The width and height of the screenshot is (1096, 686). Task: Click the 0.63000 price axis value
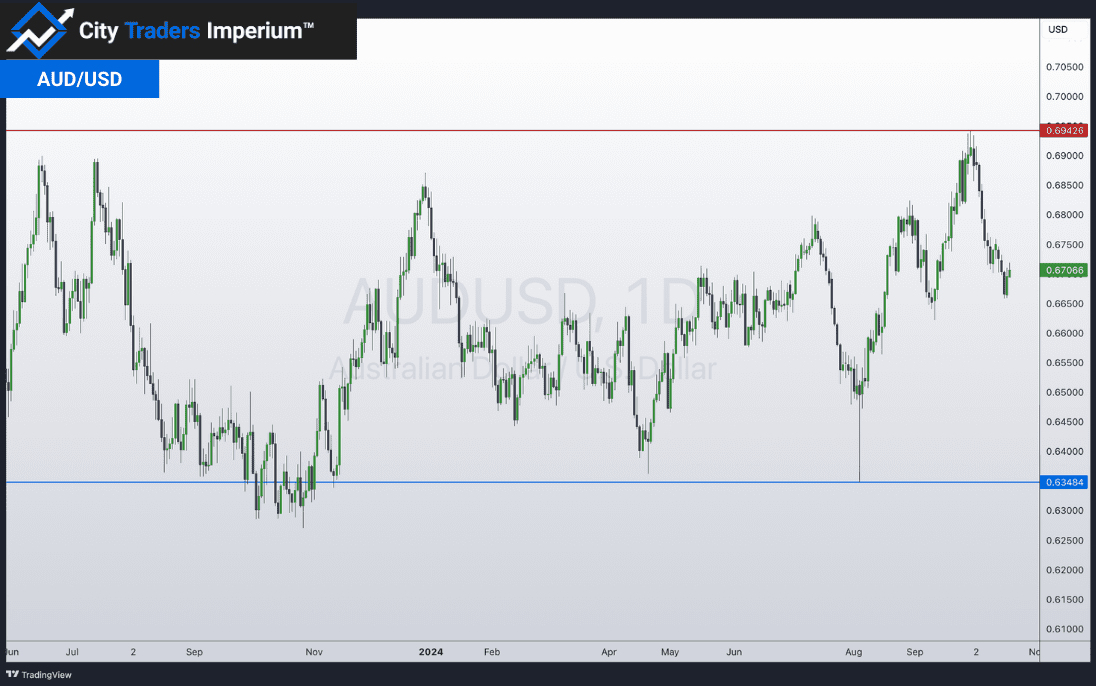[1065, 510]
